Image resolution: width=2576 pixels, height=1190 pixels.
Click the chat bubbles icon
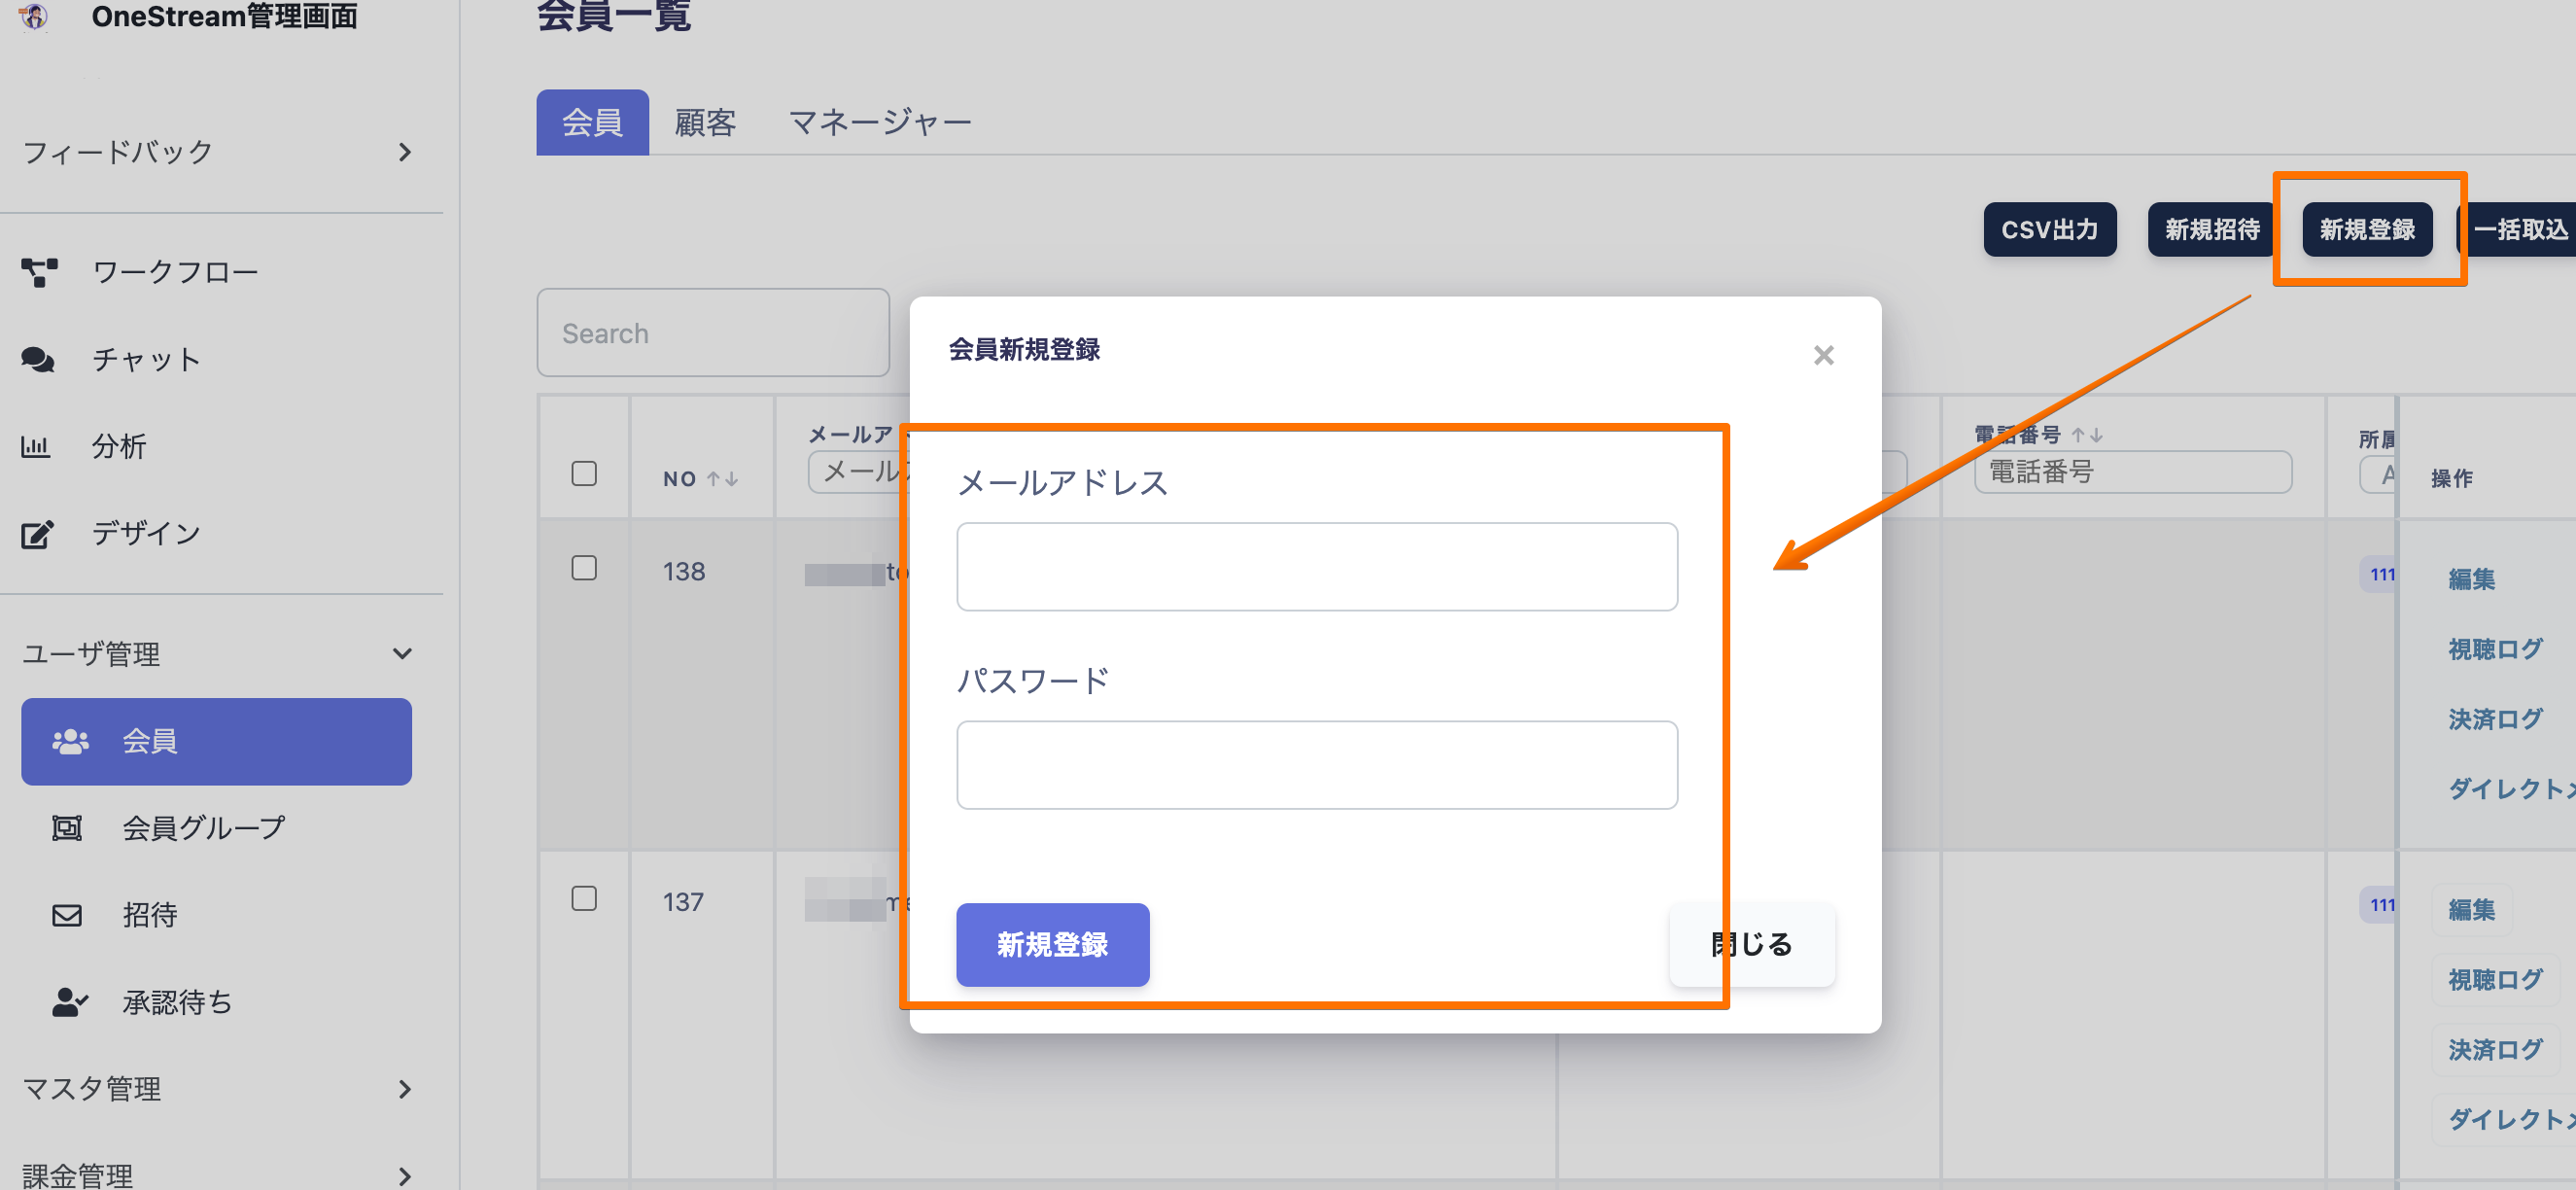38,359
